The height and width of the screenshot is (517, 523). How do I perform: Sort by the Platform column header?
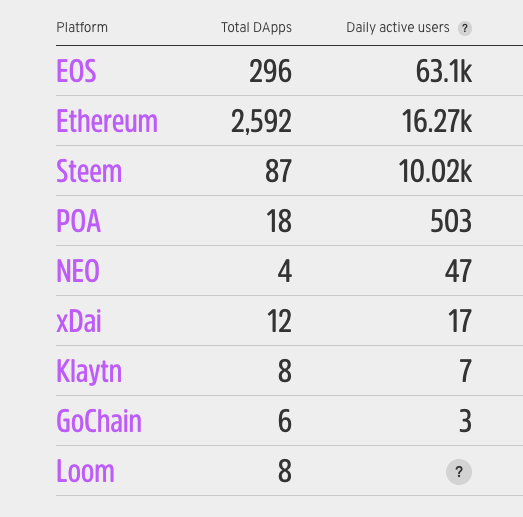tap(82, 27)
